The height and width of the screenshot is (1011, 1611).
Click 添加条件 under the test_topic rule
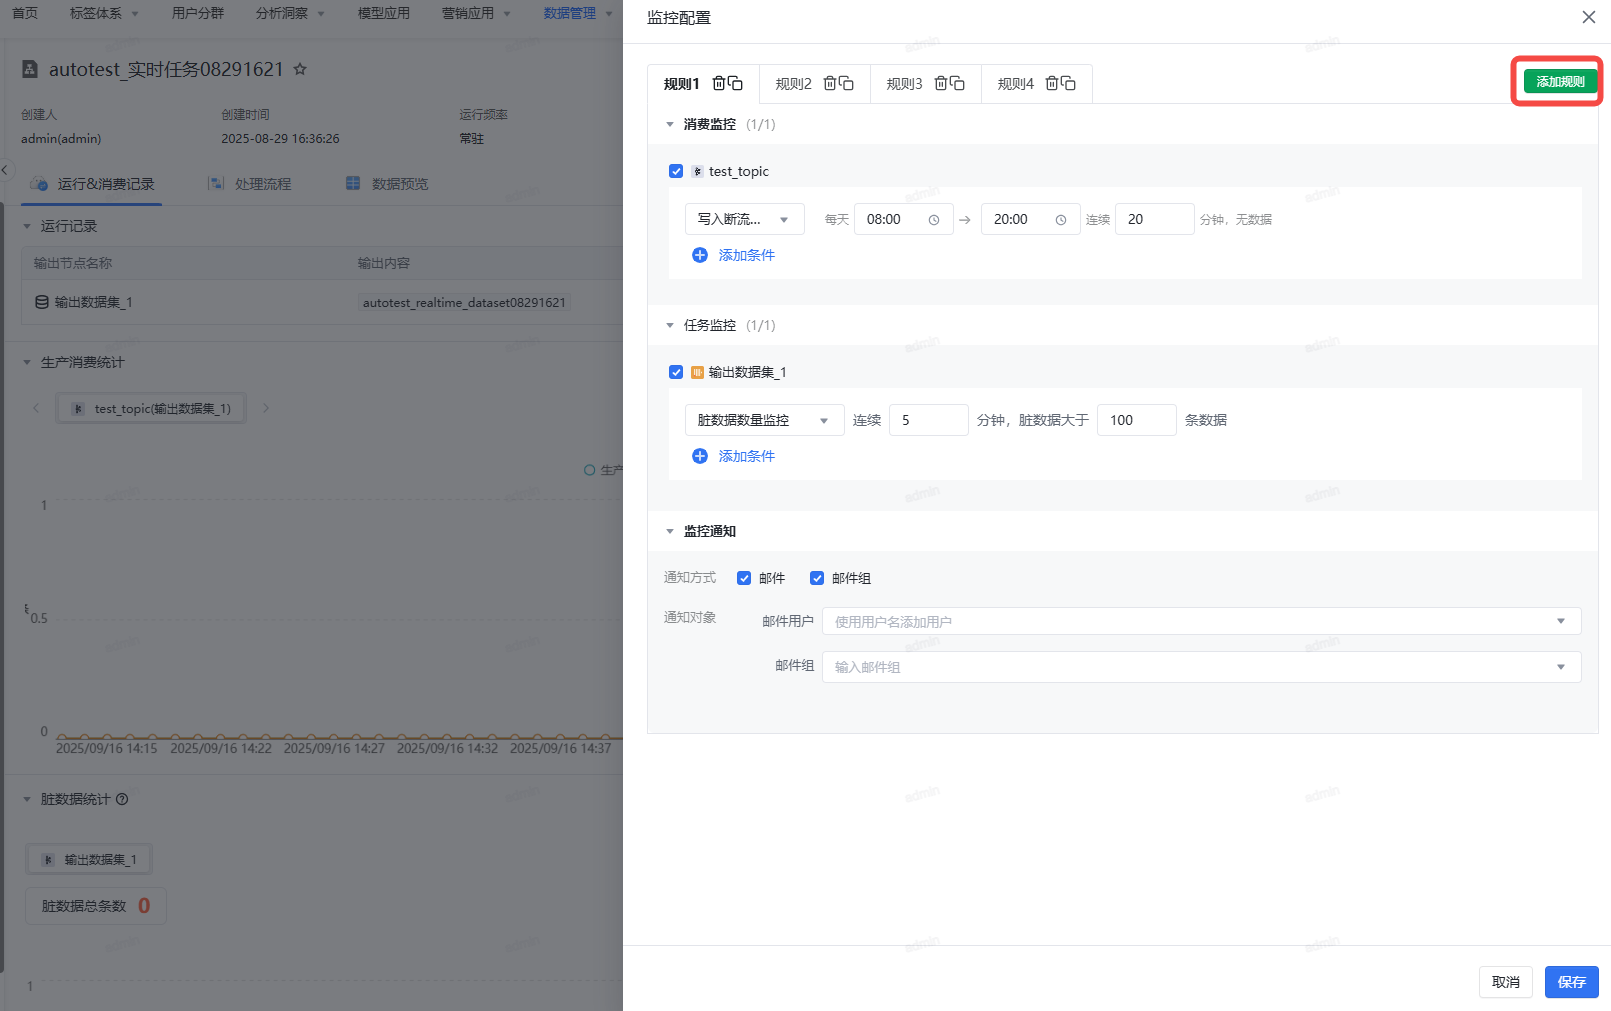[734, 255]
